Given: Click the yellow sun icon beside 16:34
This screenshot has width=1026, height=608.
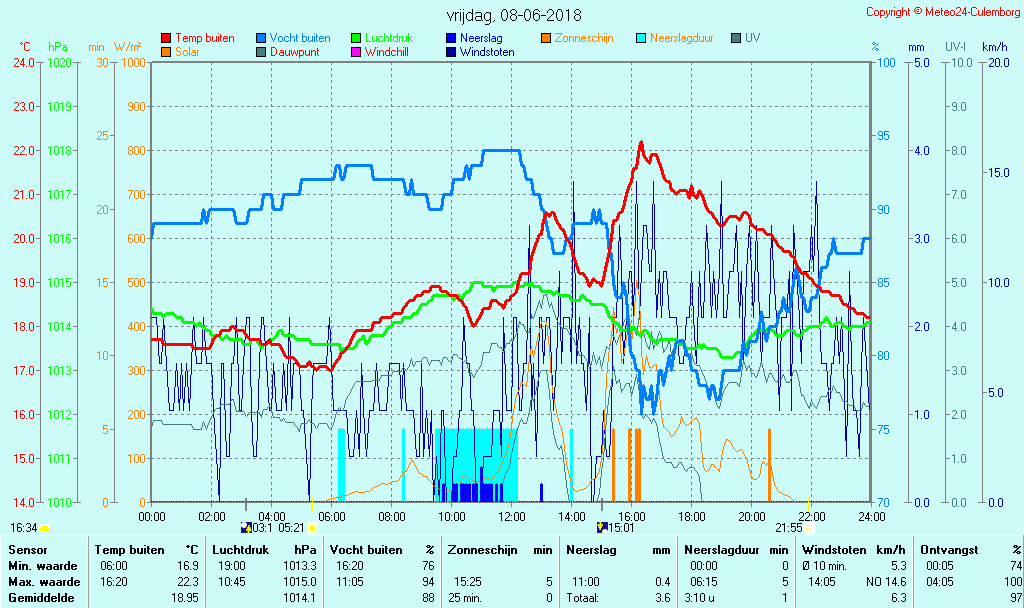Looking at the screenshot, I should [x=45, y=527].
